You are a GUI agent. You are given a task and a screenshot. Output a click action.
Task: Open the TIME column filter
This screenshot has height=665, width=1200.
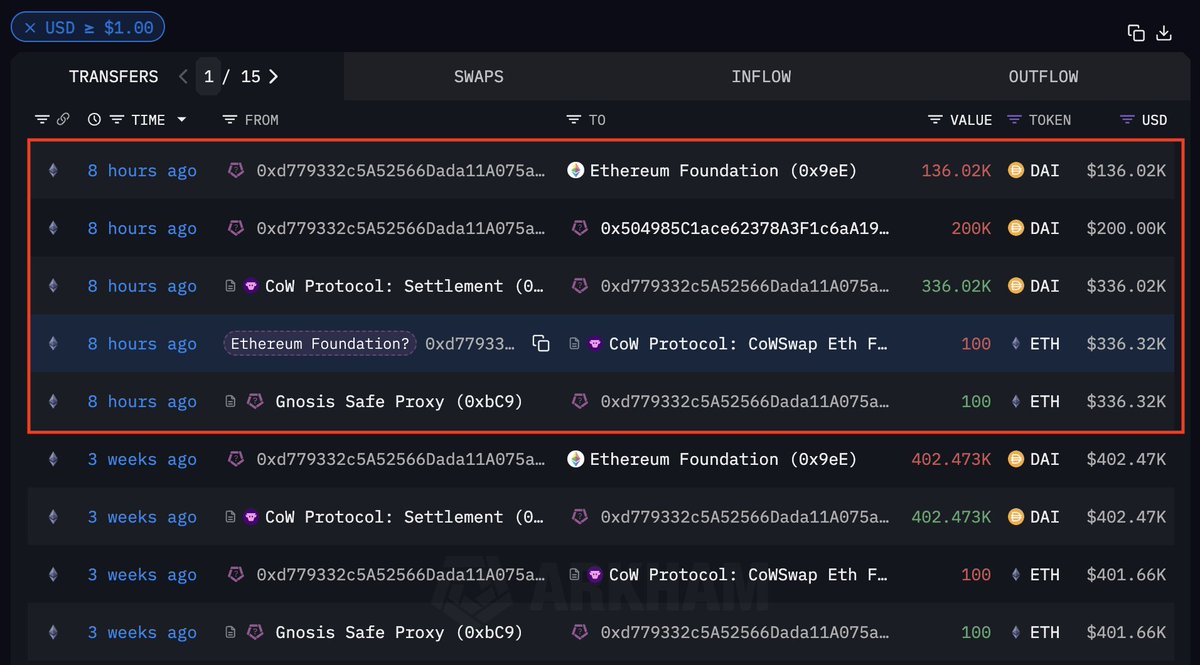click(x=117, y=120)
